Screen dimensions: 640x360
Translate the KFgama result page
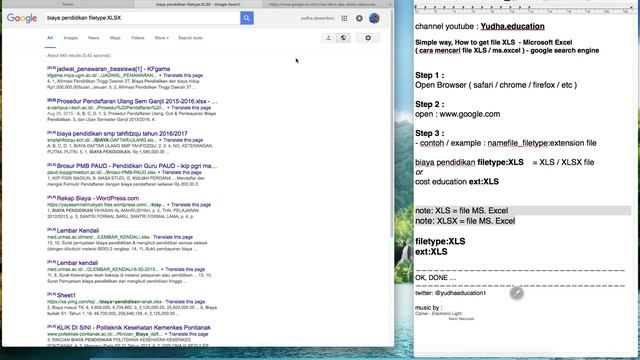(183, 76)
